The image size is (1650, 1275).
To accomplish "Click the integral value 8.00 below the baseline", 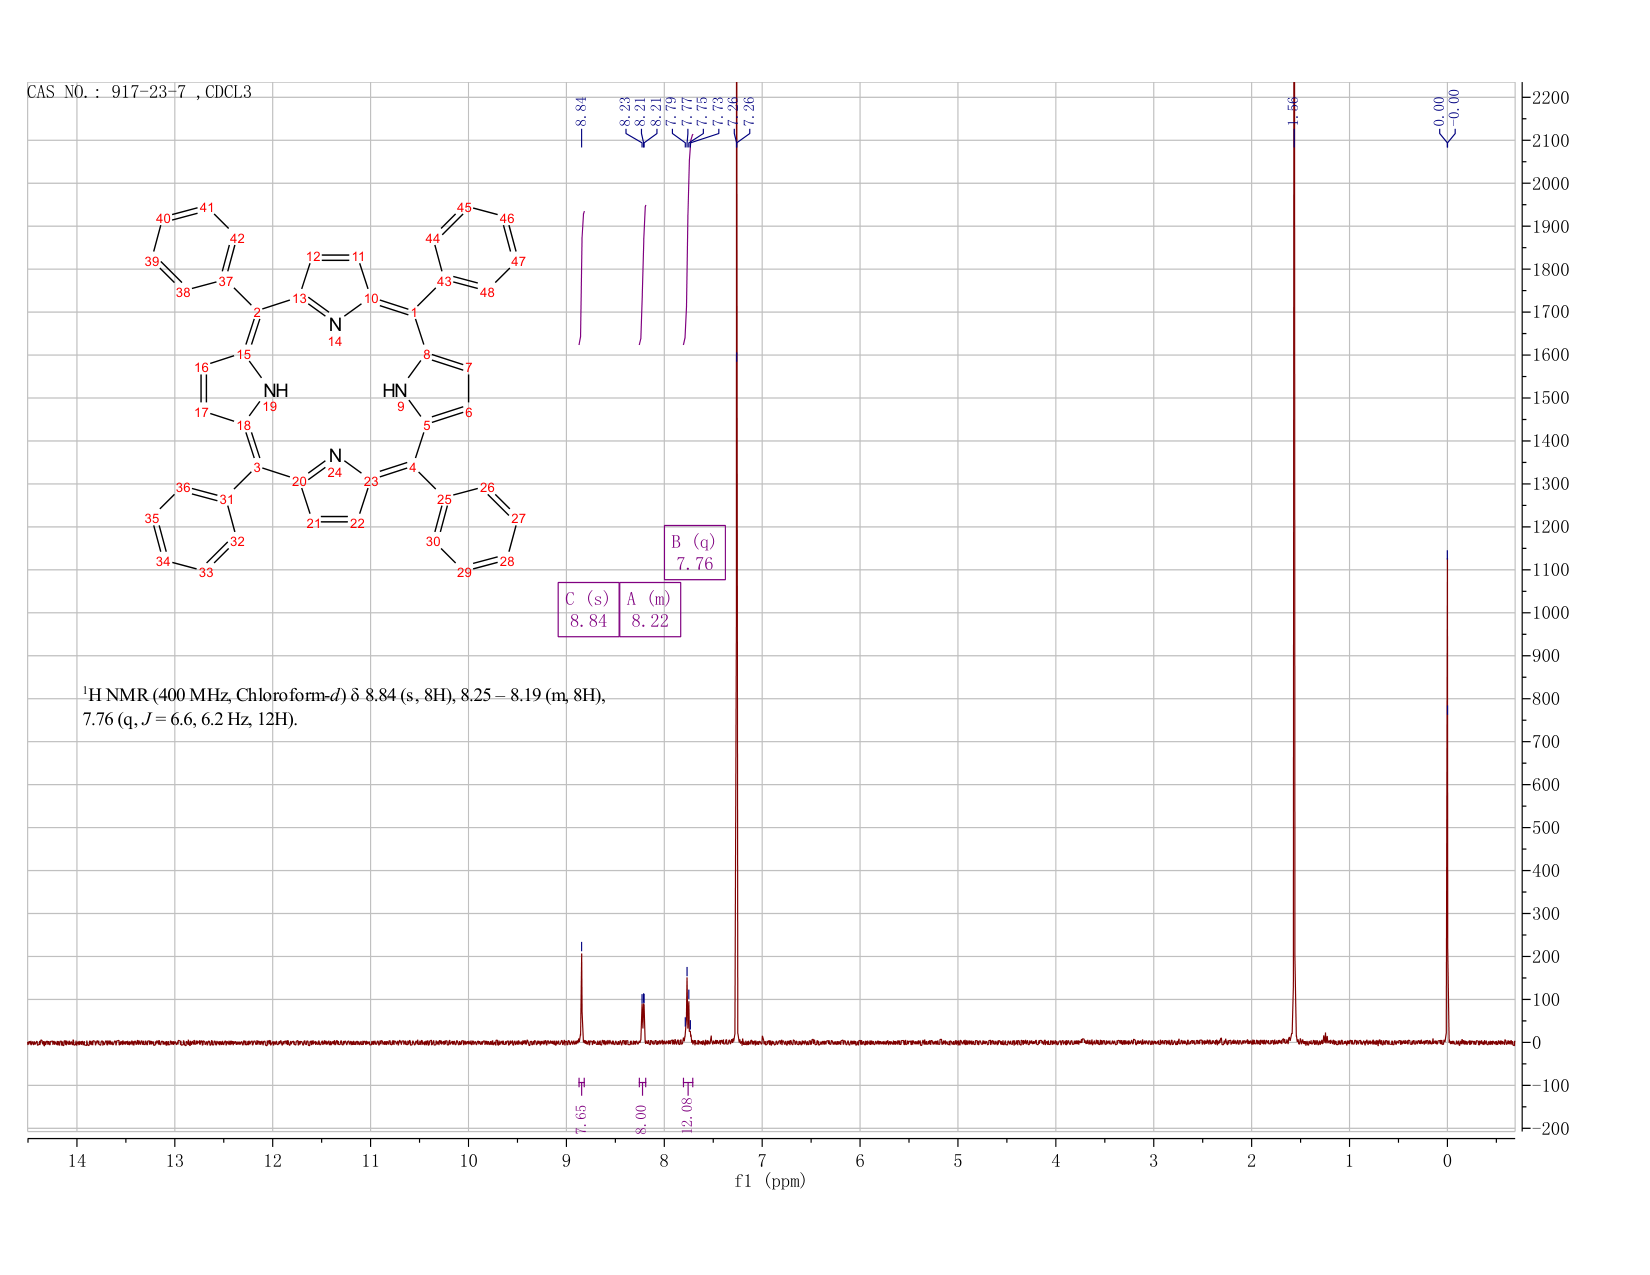I will point(642,1119).
